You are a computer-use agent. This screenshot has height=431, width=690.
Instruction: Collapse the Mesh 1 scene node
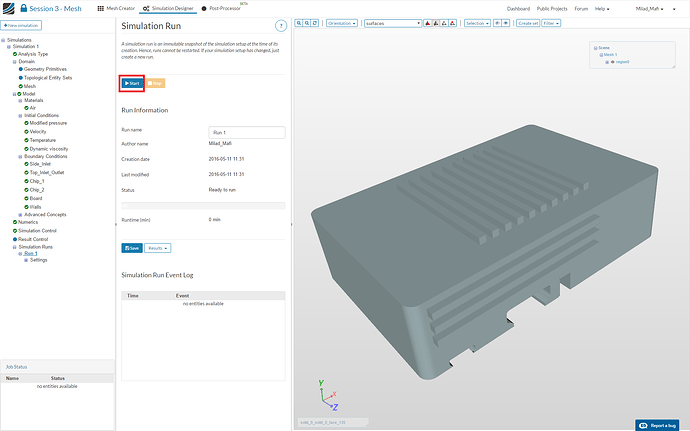click(x=601, y=55)
